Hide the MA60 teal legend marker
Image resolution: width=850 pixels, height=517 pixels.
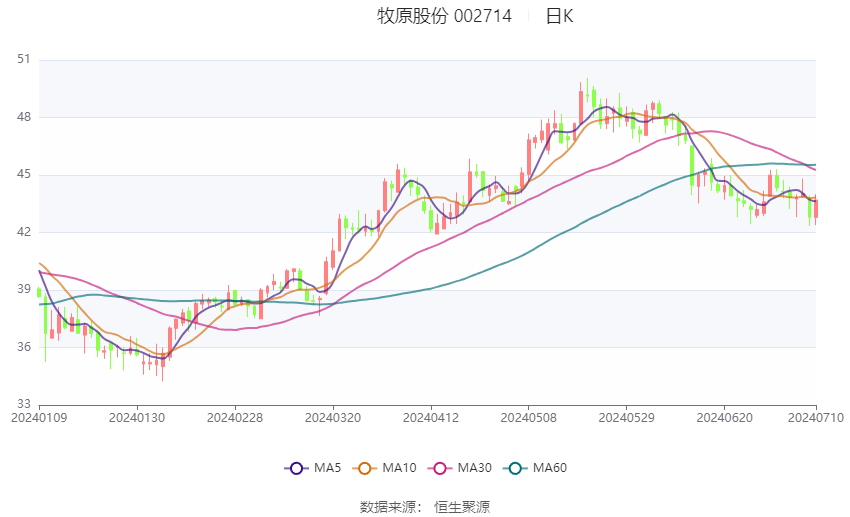(x=516, y=468)
